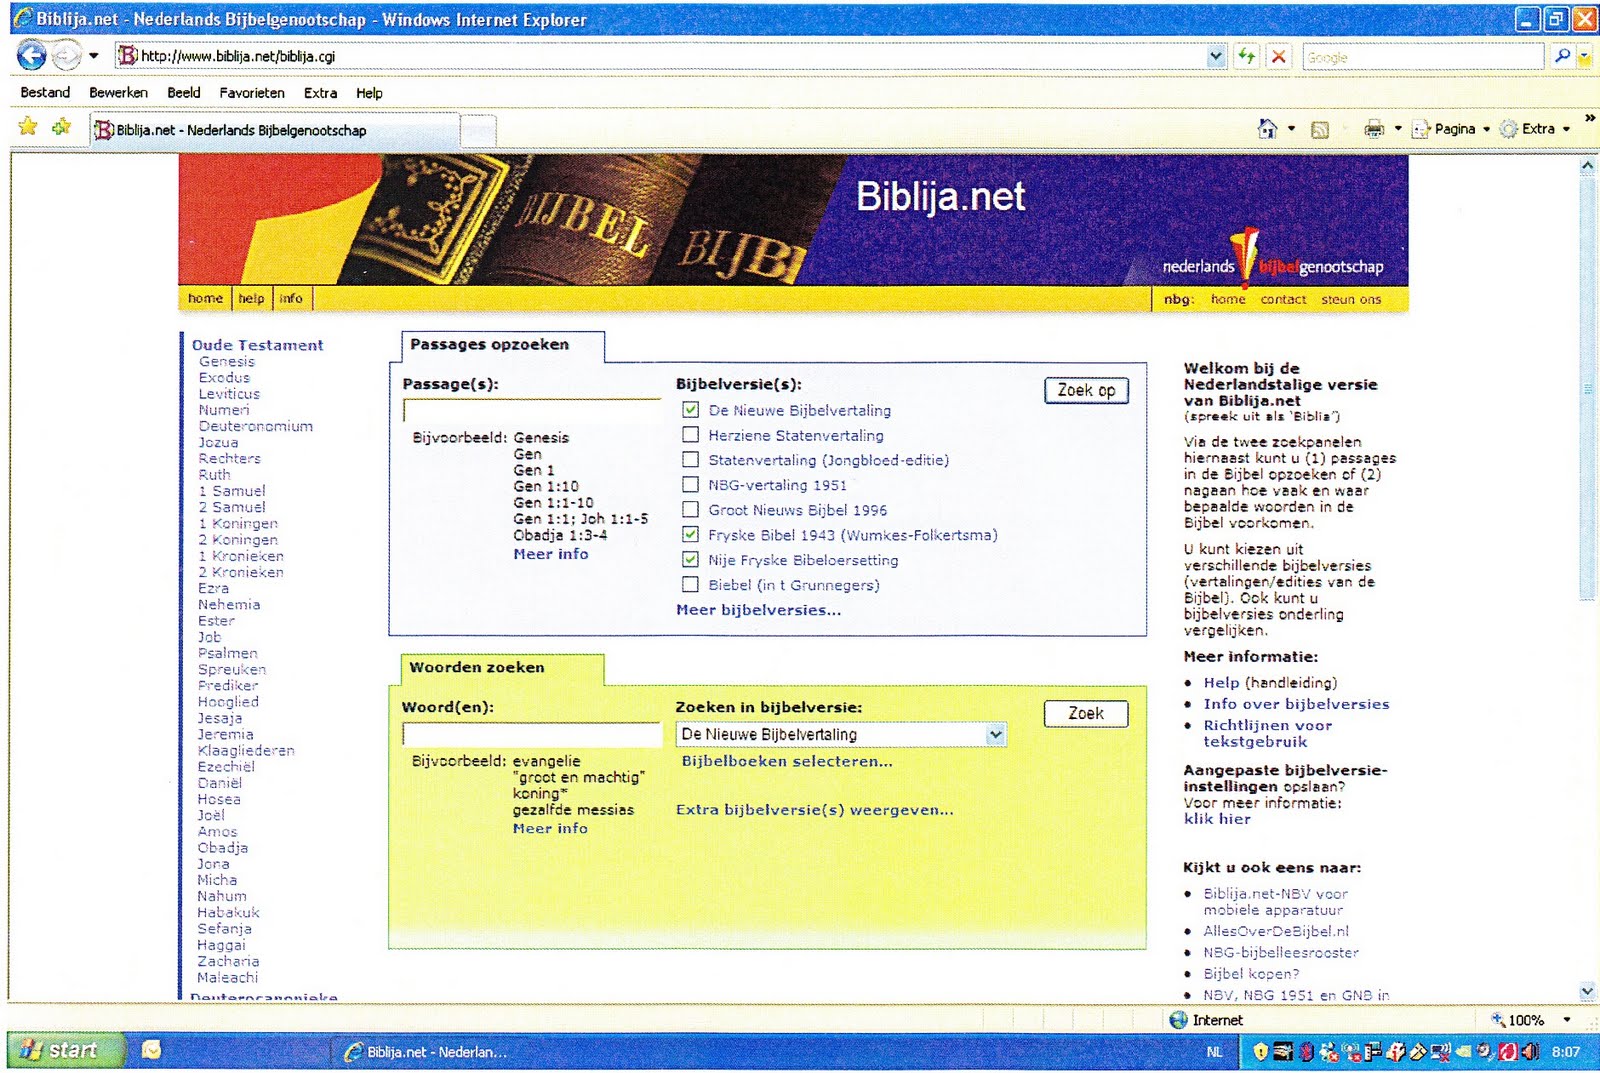Click the zoom magnifier icon showing 100%
The height and width of the screenshot is (1073, 1600).
coord(1499,1020)
